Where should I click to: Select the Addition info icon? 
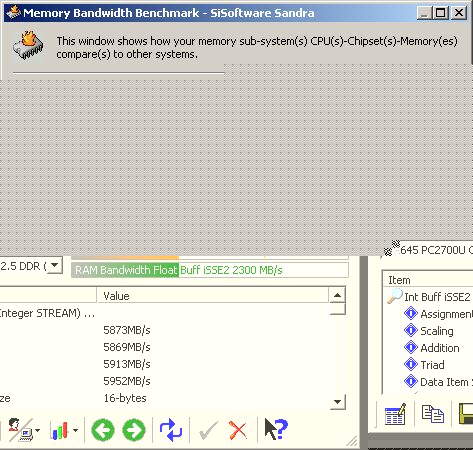tap(411, 348)
